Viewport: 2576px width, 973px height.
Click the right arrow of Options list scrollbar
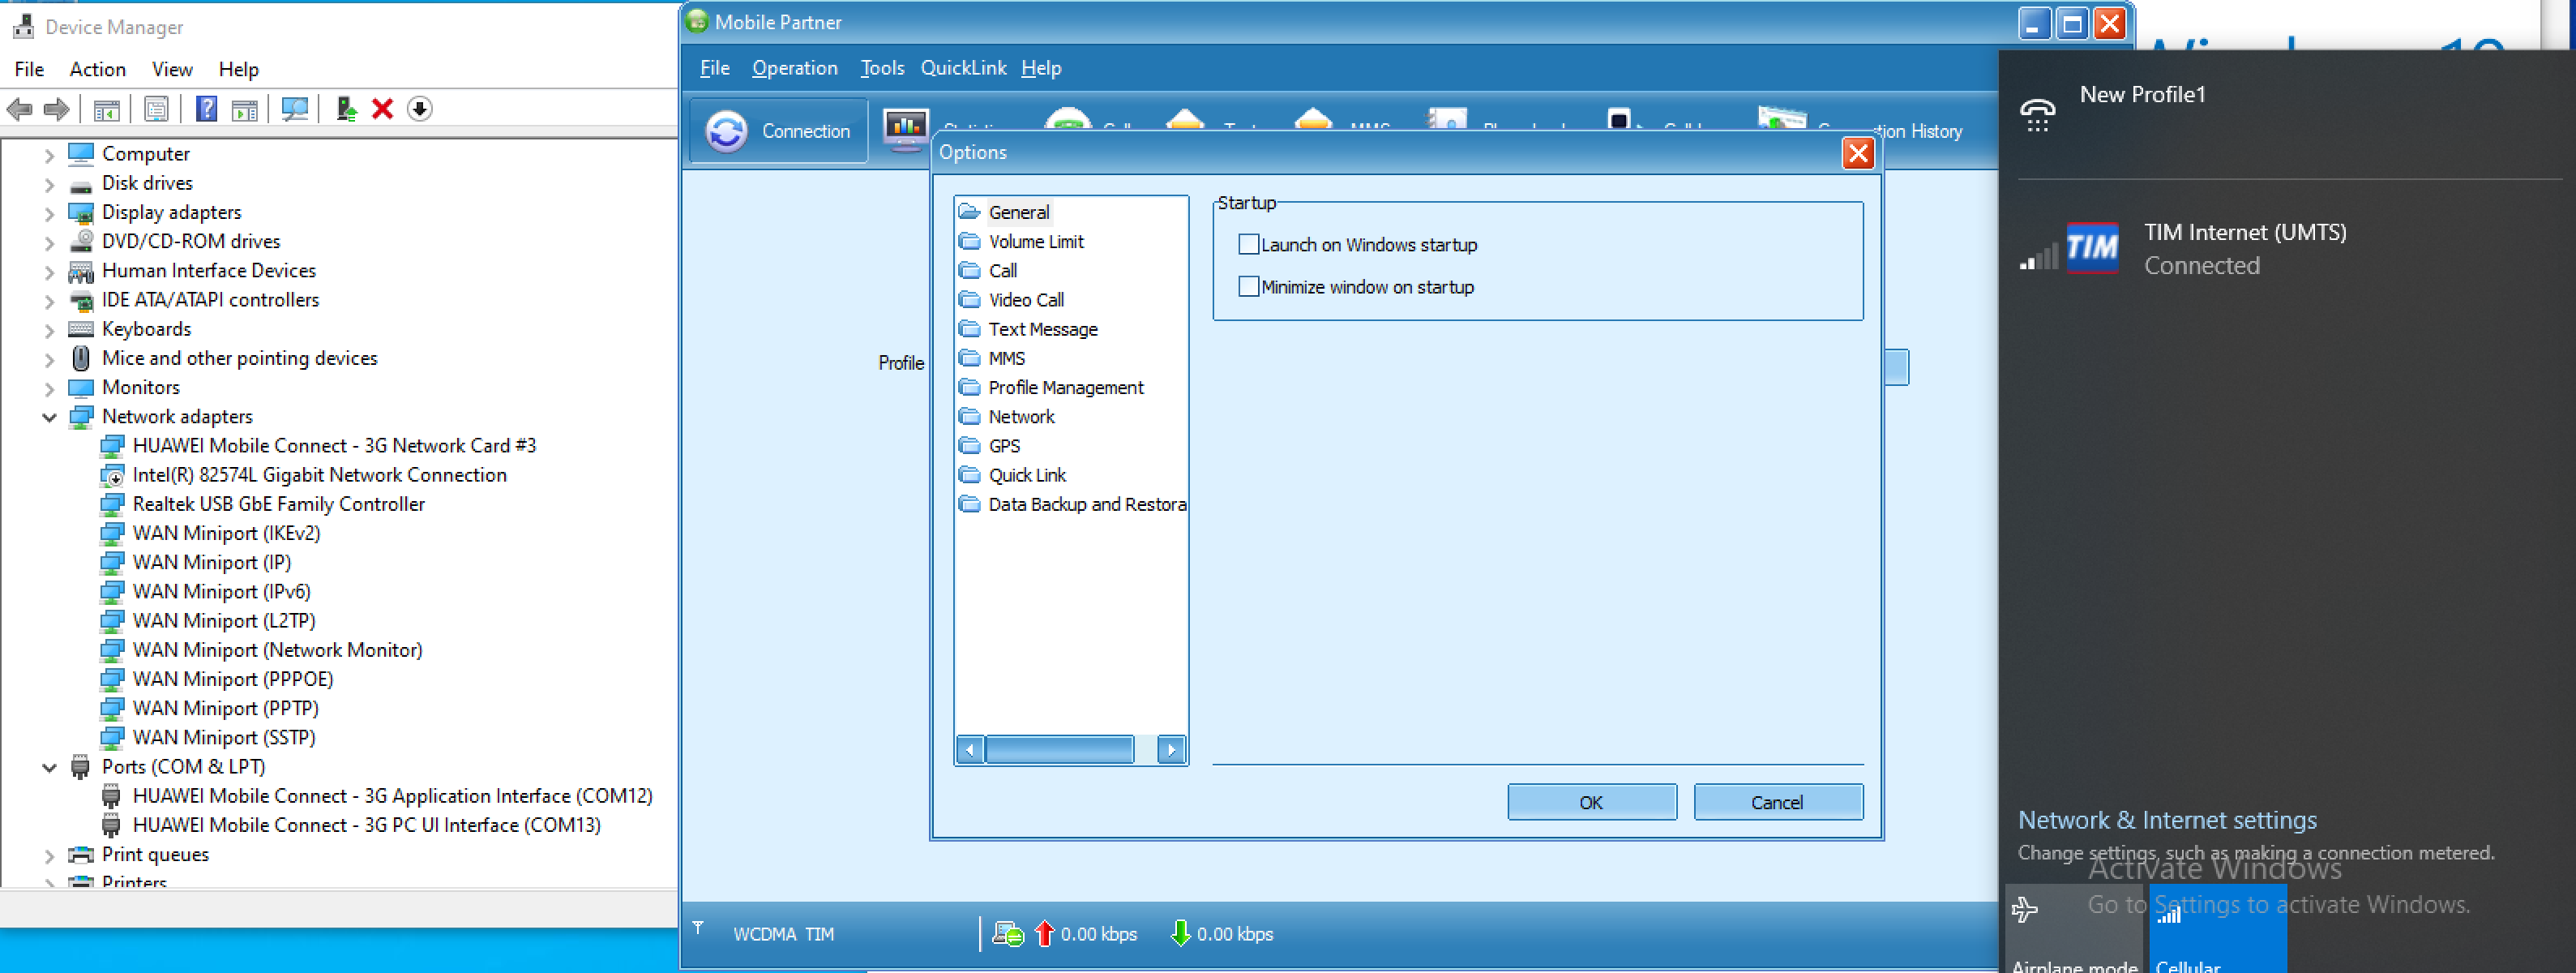point(1172,749)
